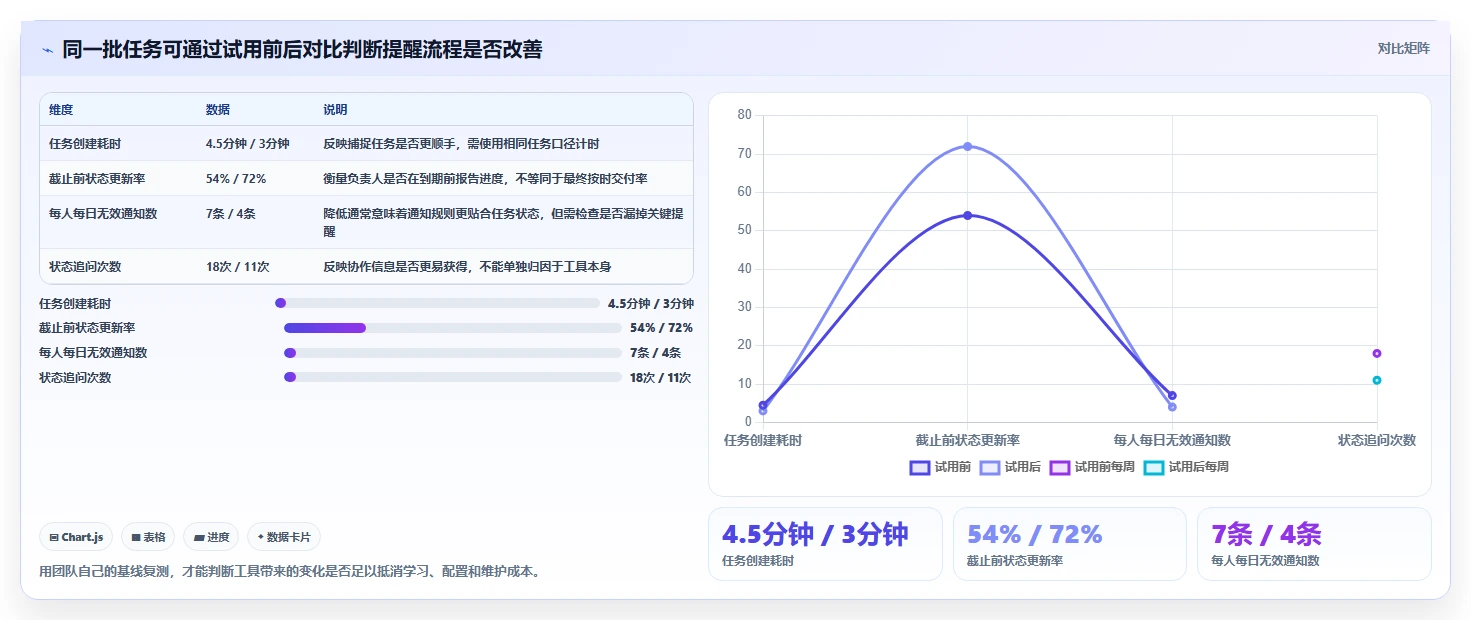Click the 截止前状态更新率 table row label

coord(98,179)
